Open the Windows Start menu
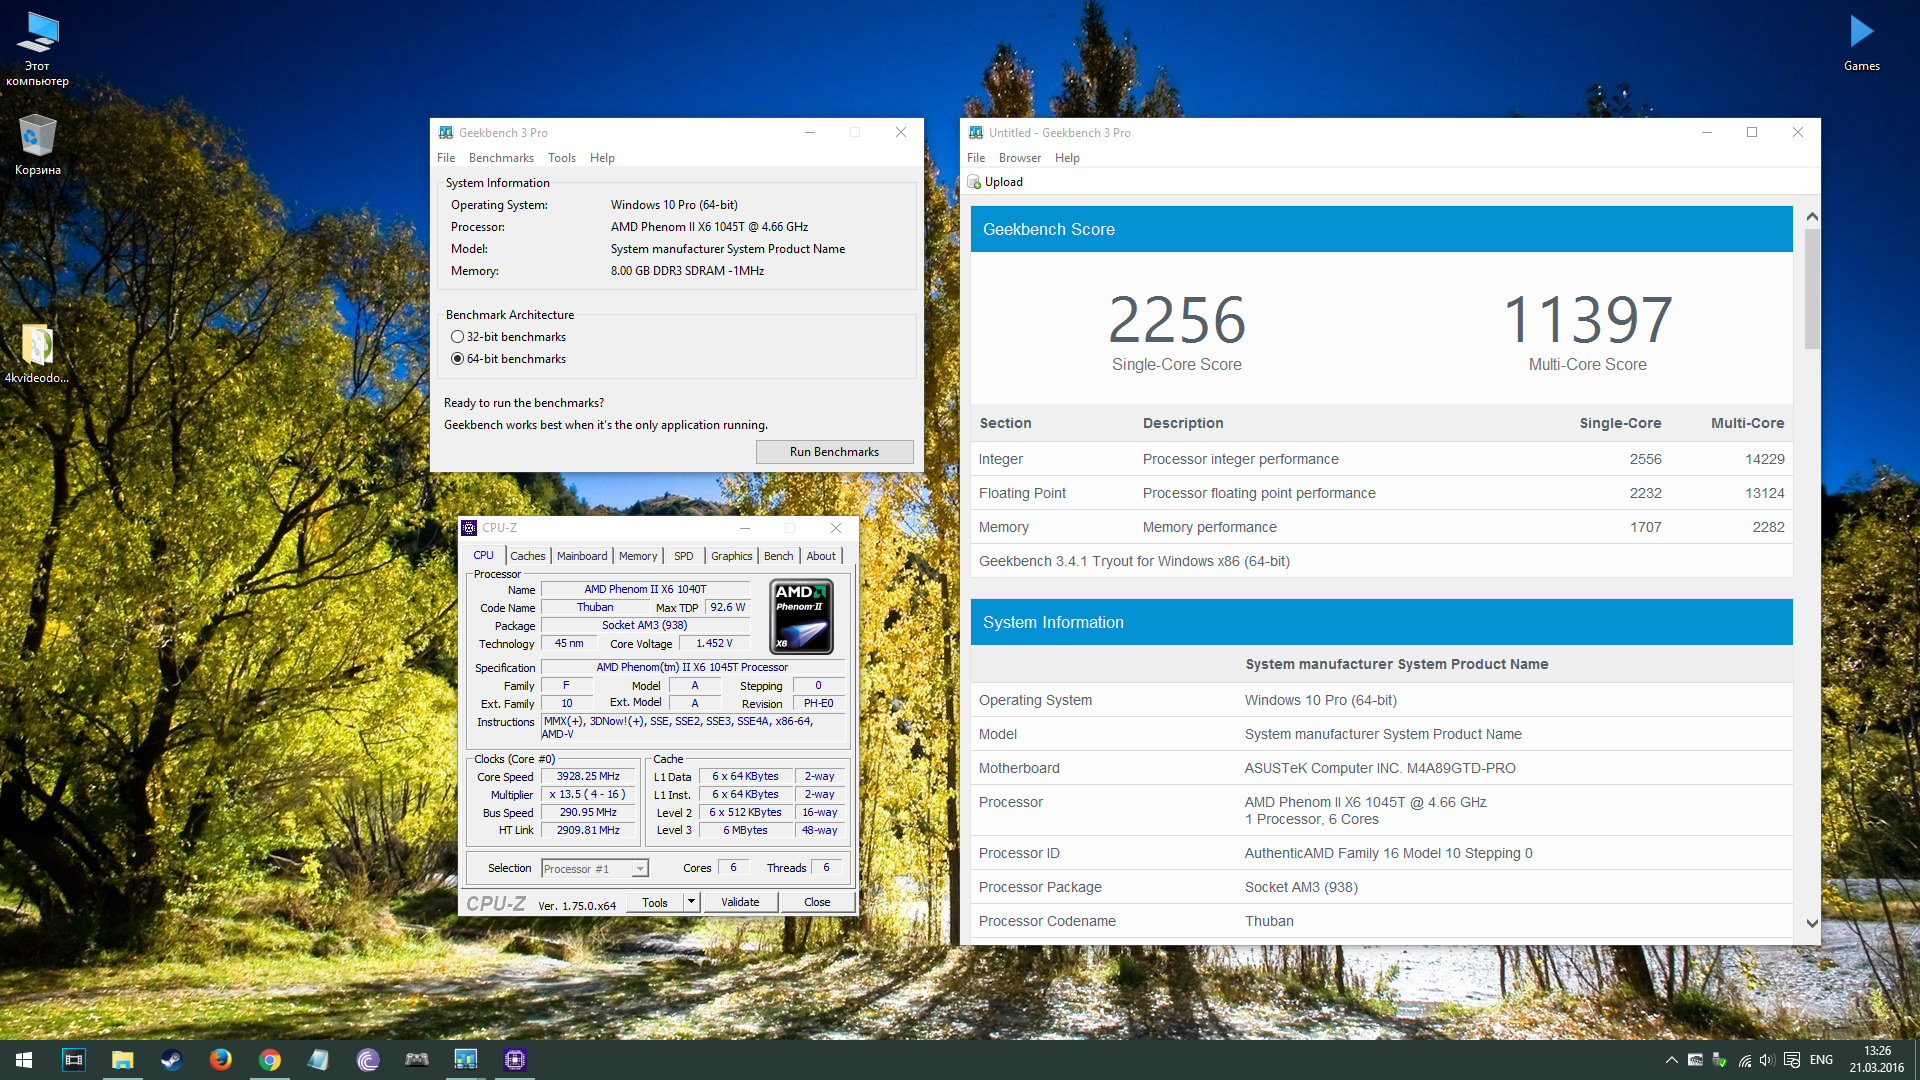The image size is (1920, 1080). point(24,1059)
